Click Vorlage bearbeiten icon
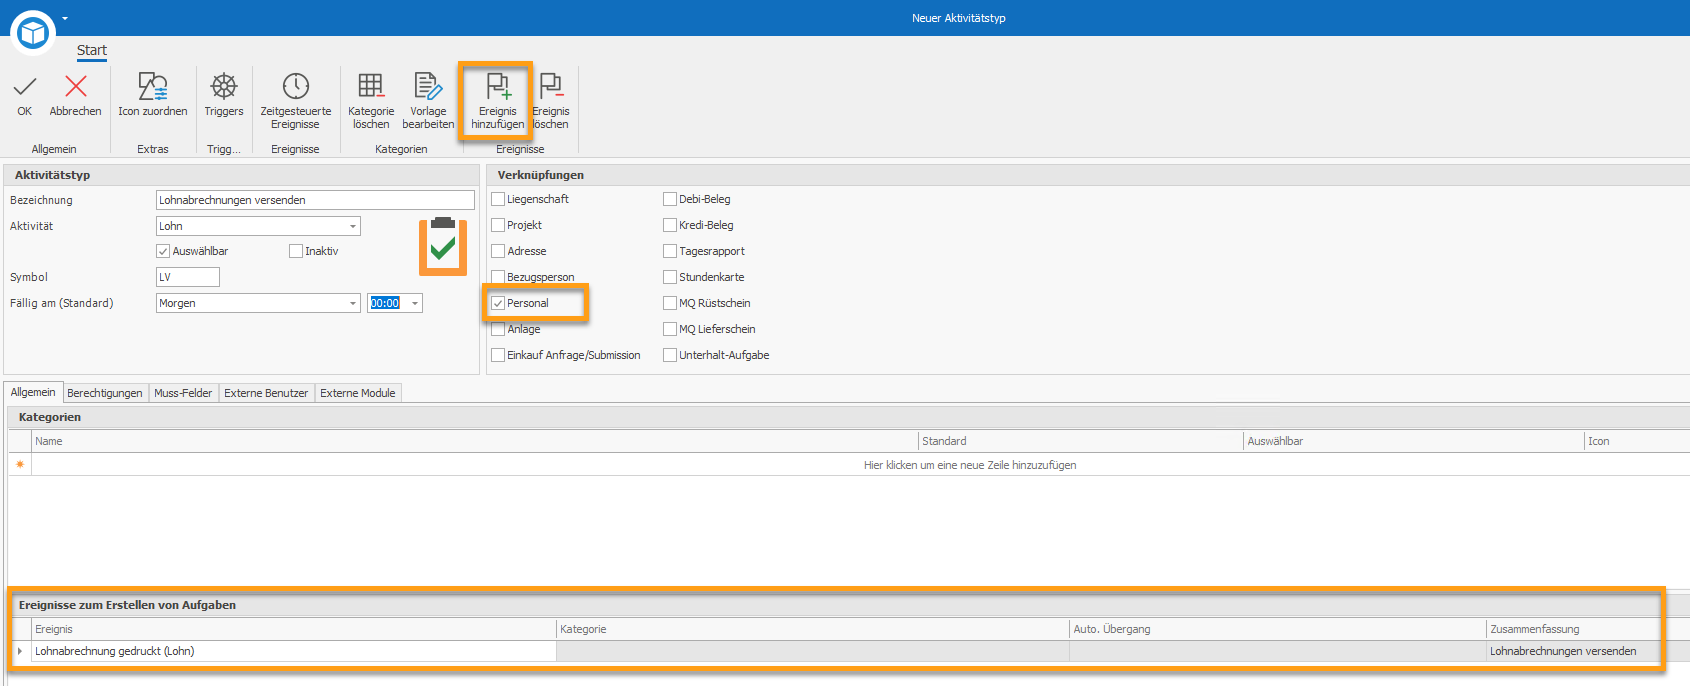Screen dimensions: 1690x686 click(428, 87)
